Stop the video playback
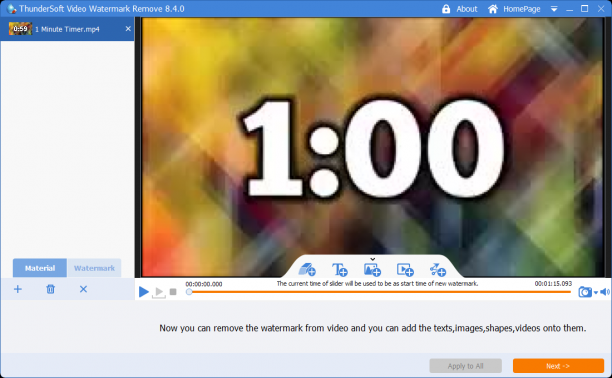Image resolution: width=612 pixels, height=378 pixels. point(173,292)
